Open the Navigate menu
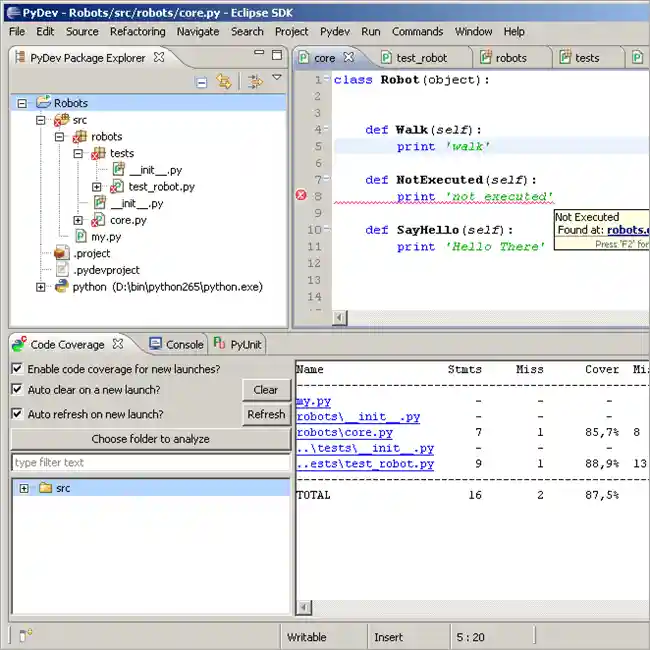Image resolution: width=650 pixels, height=650 pixels. [x=198, y=32]
